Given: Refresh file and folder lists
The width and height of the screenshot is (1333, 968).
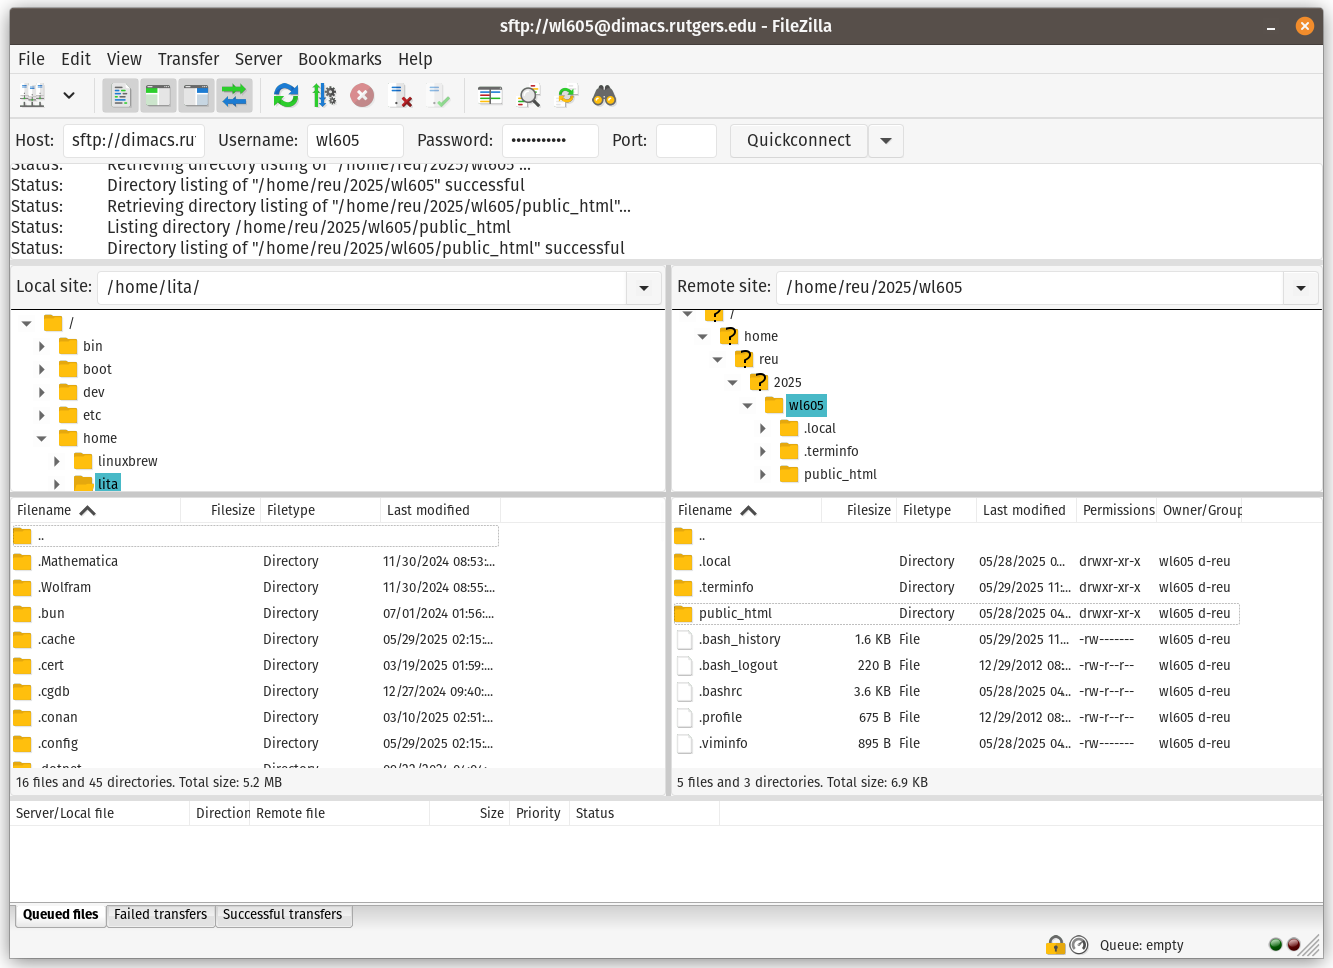Looking at the screenshot, I should 286,96.
